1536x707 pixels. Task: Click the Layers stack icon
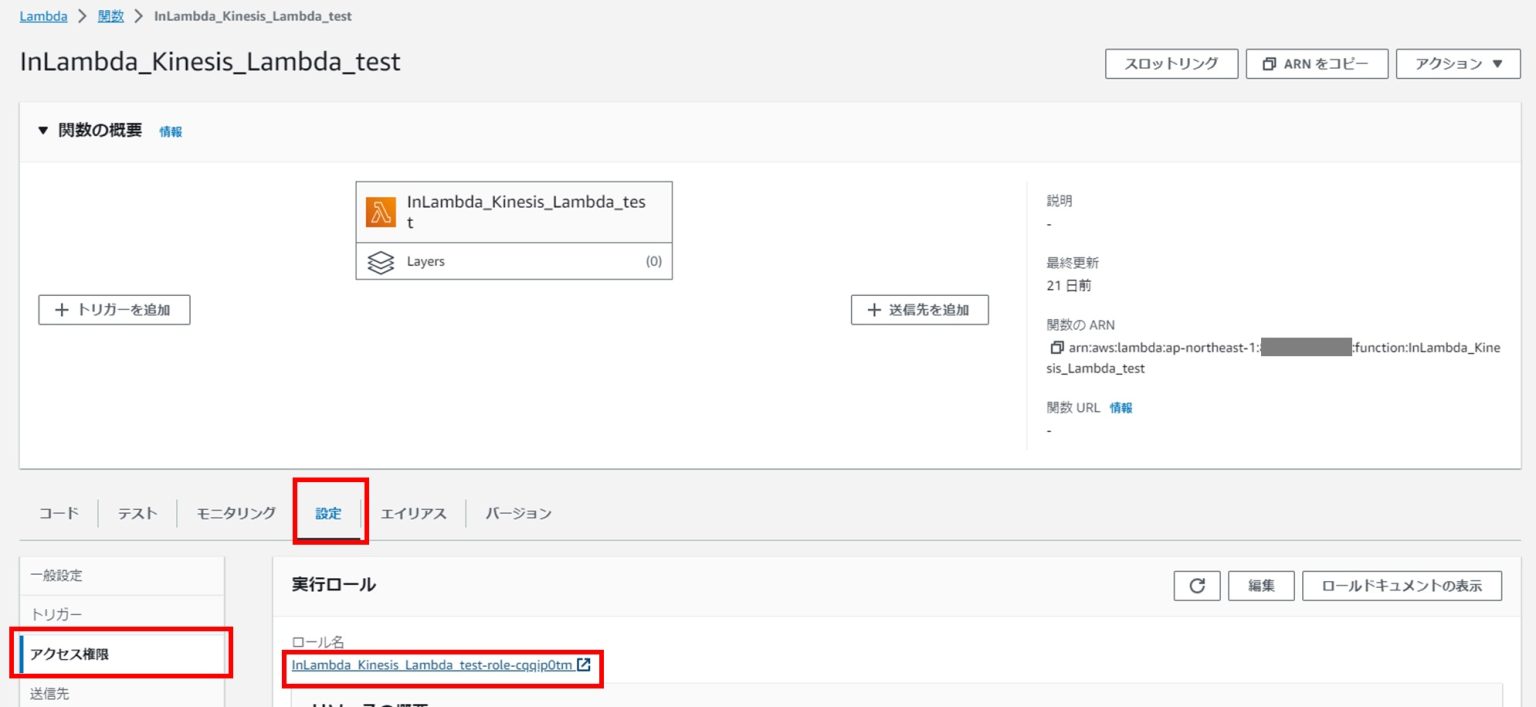tap(381, 262)
